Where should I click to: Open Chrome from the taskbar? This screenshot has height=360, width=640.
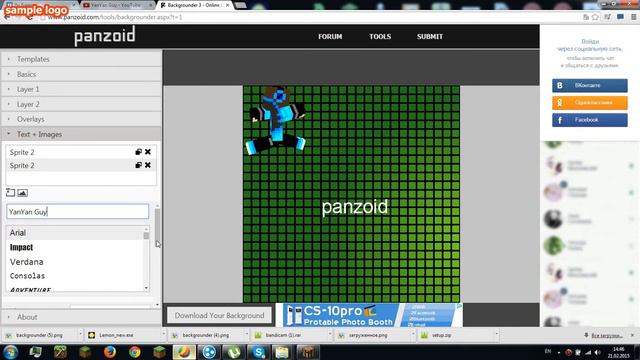[135, 352]
